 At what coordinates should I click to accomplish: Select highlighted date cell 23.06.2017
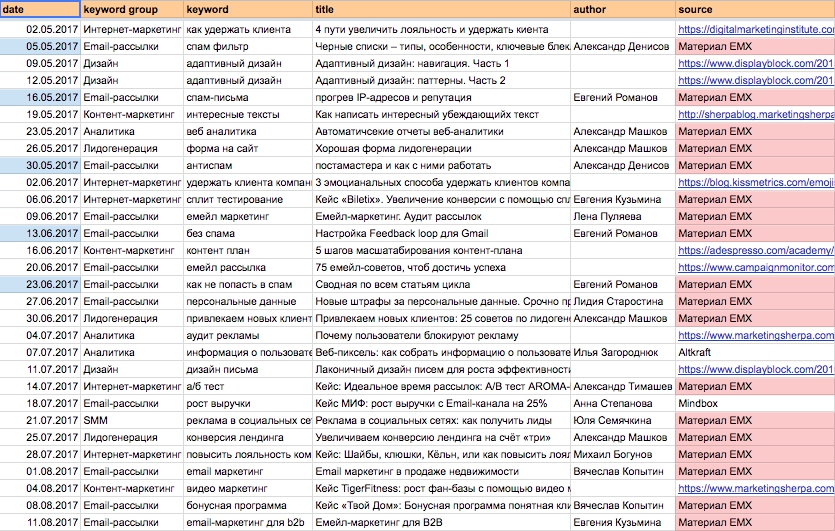[40, 284]
